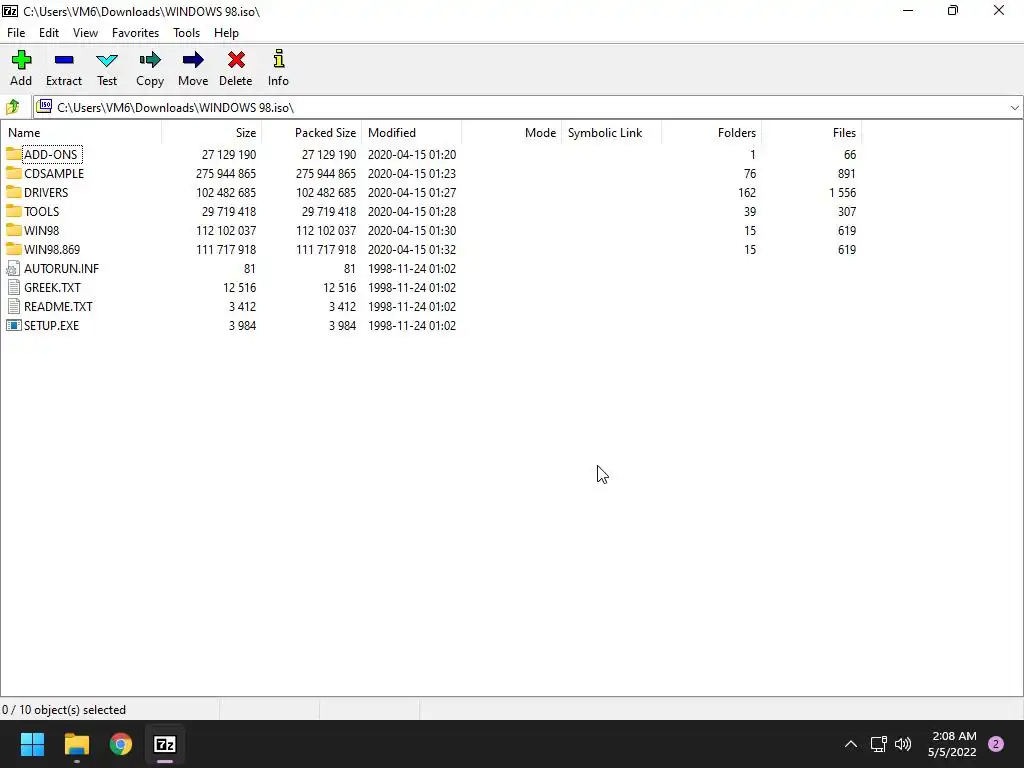Screen dimensions: 1024x768
Task: Click the Symbolic Link column header
Action: click(x=611, y=133)
